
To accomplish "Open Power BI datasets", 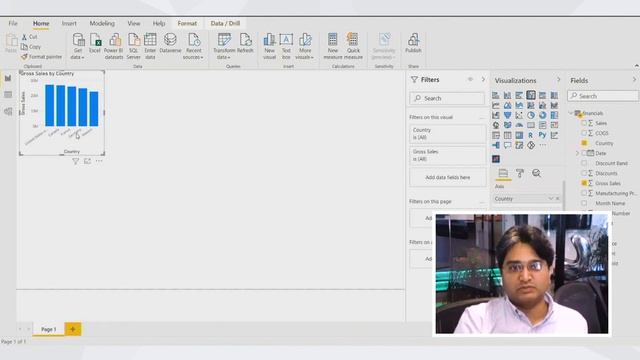I will [114, 46].
